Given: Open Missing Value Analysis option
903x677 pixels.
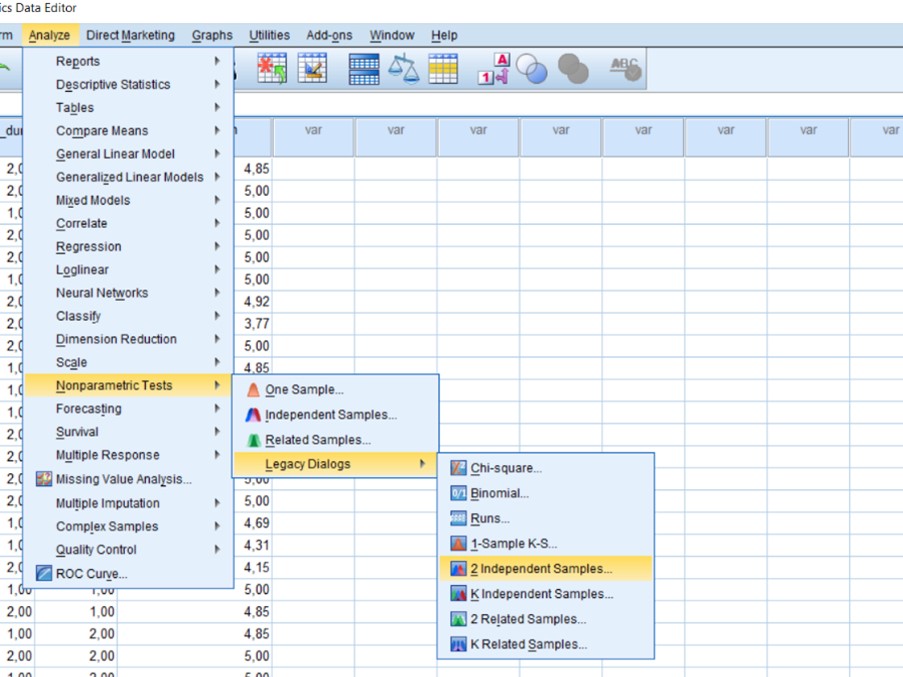Looking at the screenshot, I should click(x=123, y=479).
